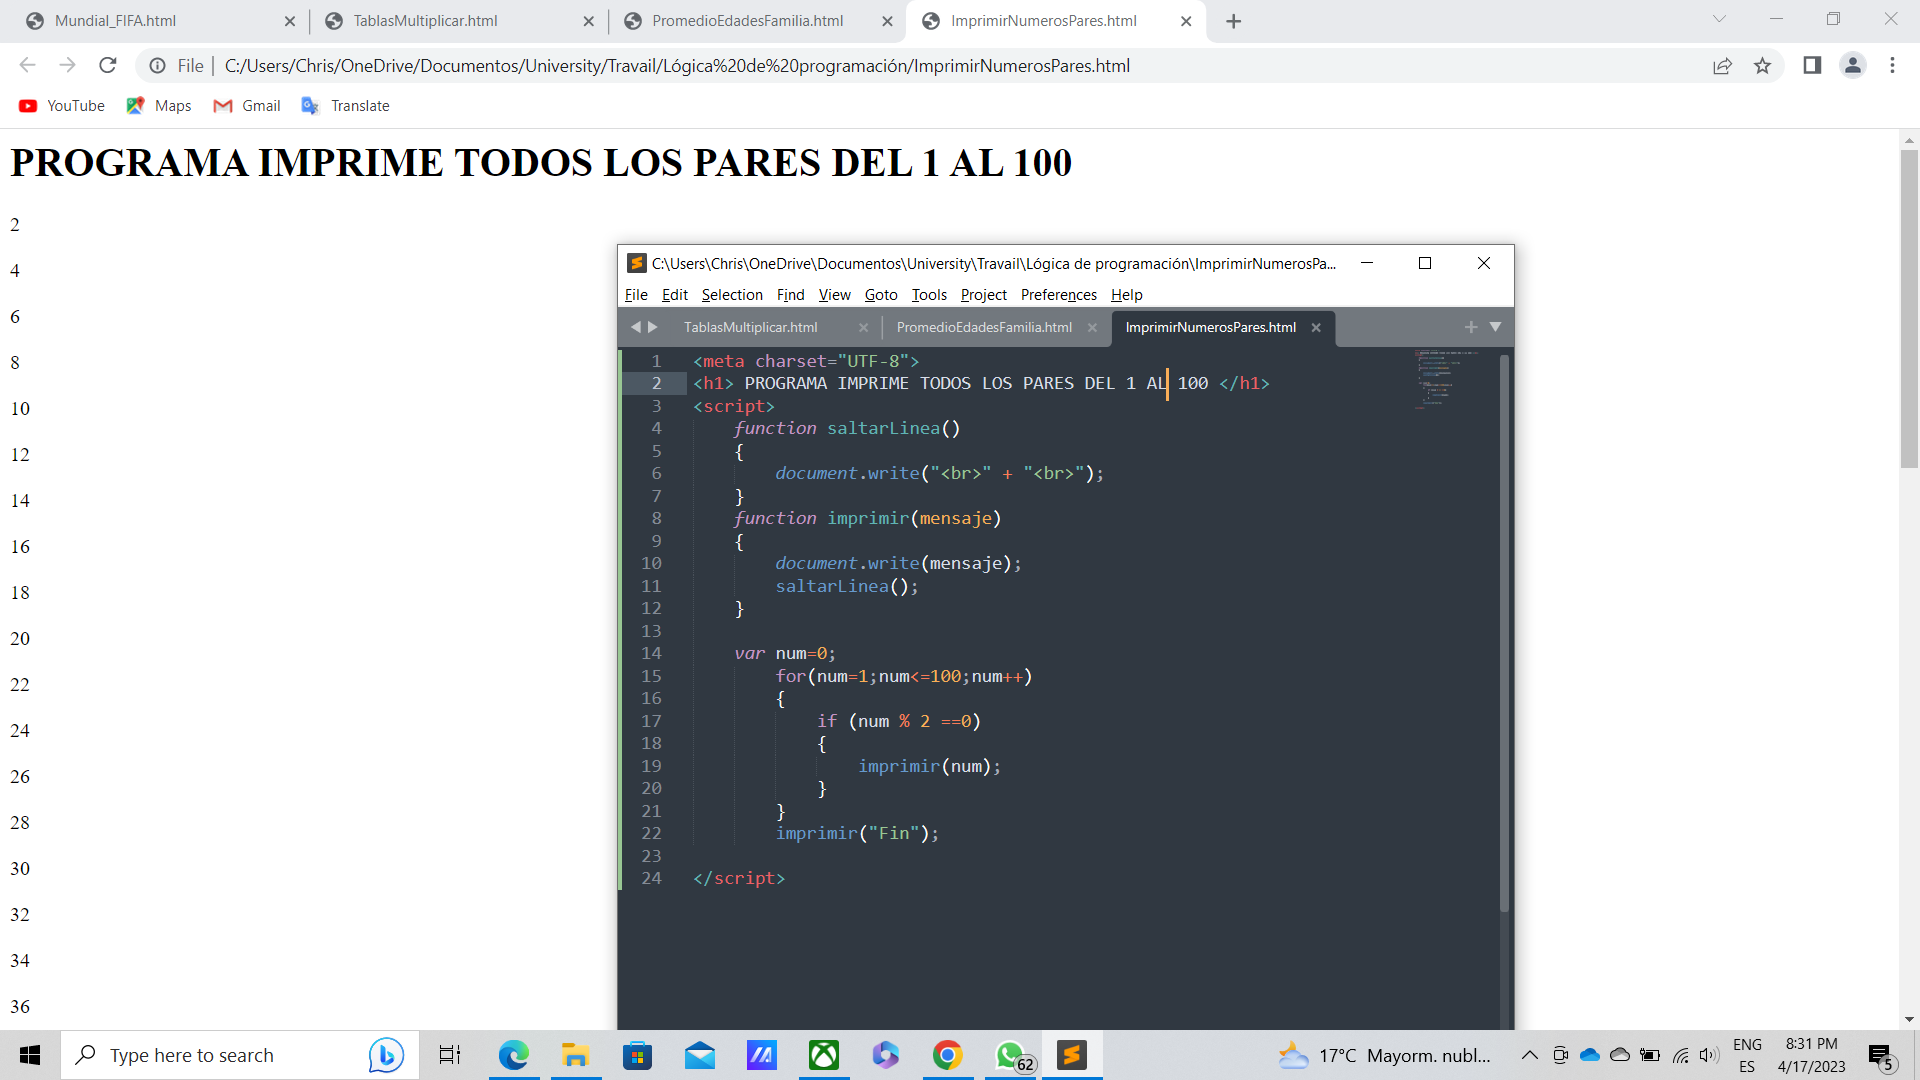Open notification center icon
1920x1080 pixels.
1880,1056
